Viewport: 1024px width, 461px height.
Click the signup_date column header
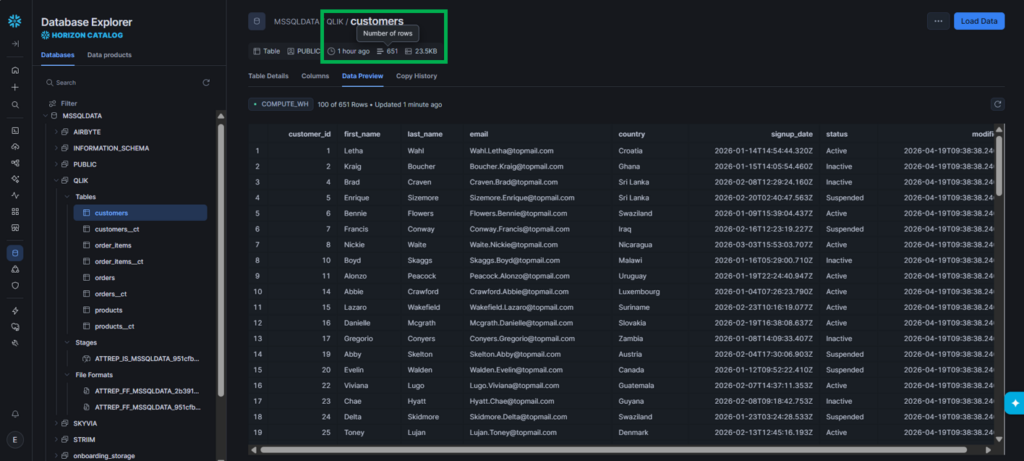click(791, 134)
